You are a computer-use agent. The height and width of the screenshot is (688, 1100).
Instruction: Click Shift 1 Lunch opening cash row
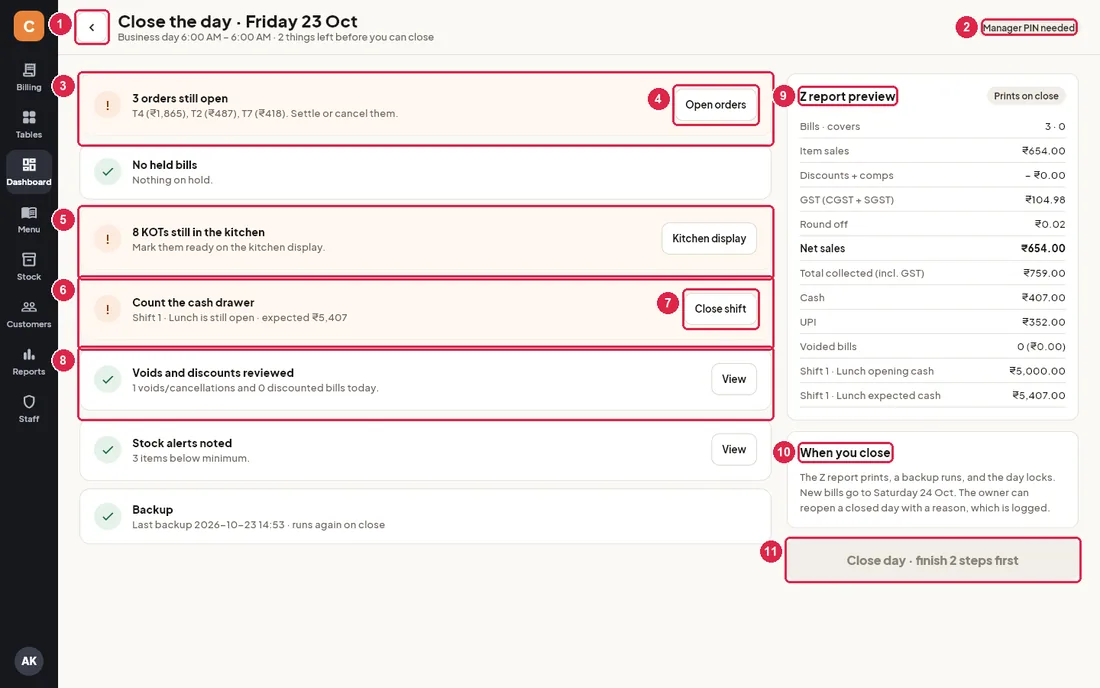pos(932,371)
